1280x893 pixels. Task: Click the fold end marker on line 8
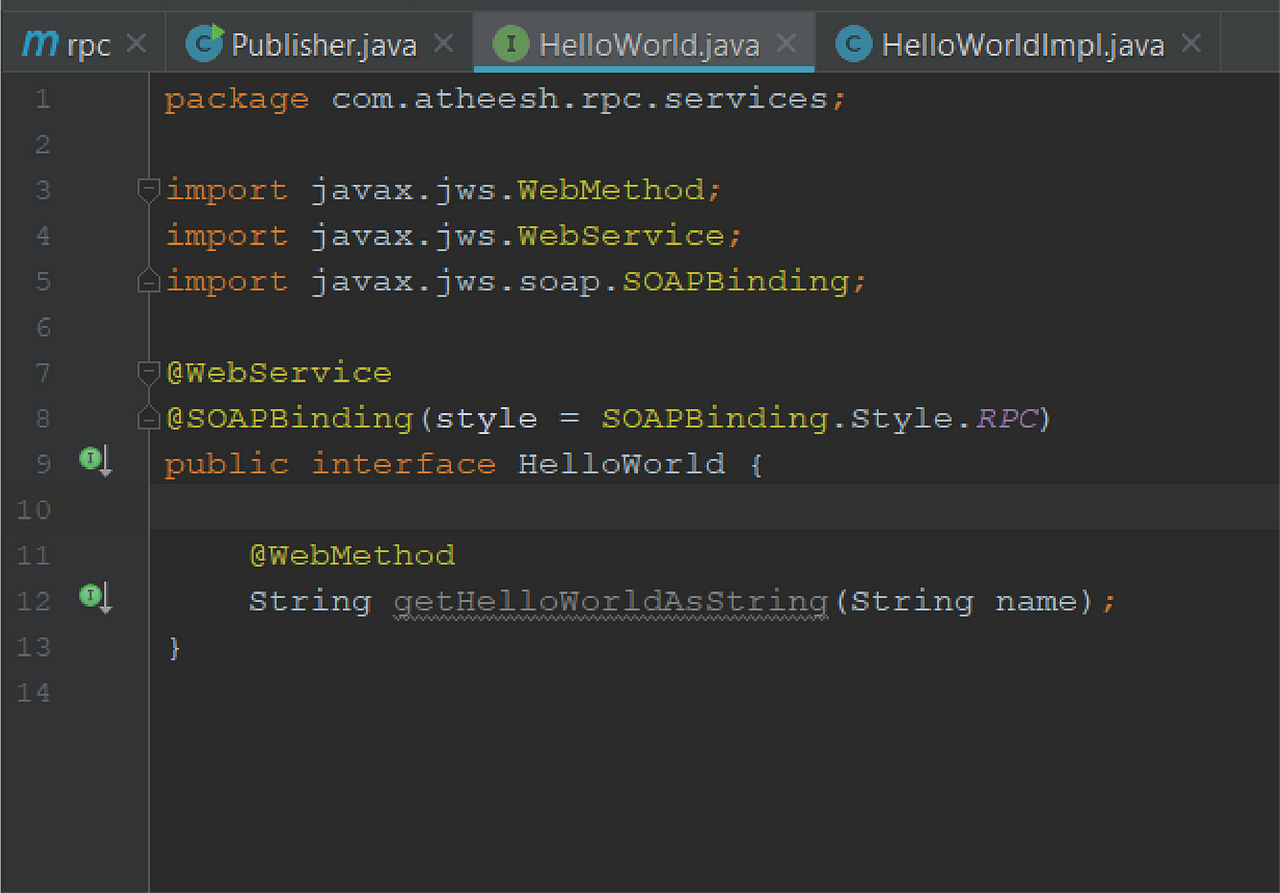149,419
